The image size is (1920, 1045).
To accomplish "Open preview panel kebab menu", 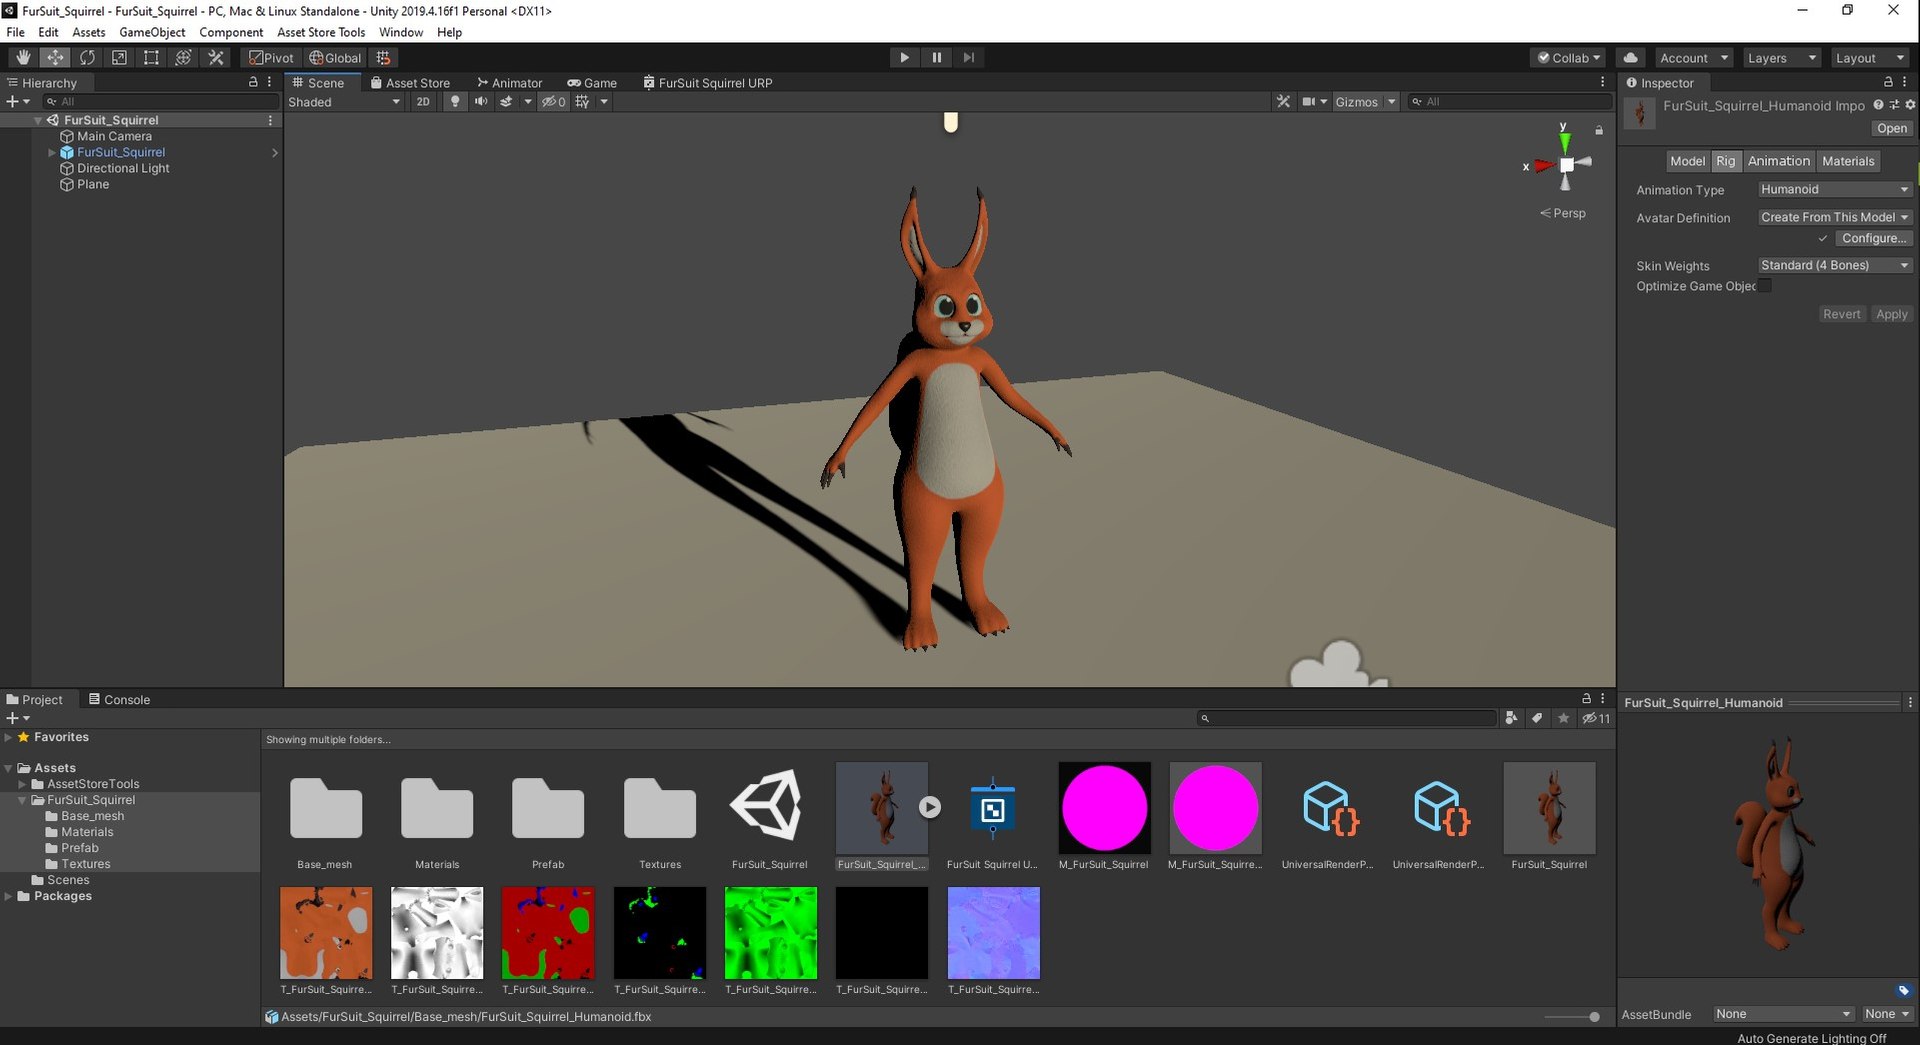I will tap(1910, 703).
